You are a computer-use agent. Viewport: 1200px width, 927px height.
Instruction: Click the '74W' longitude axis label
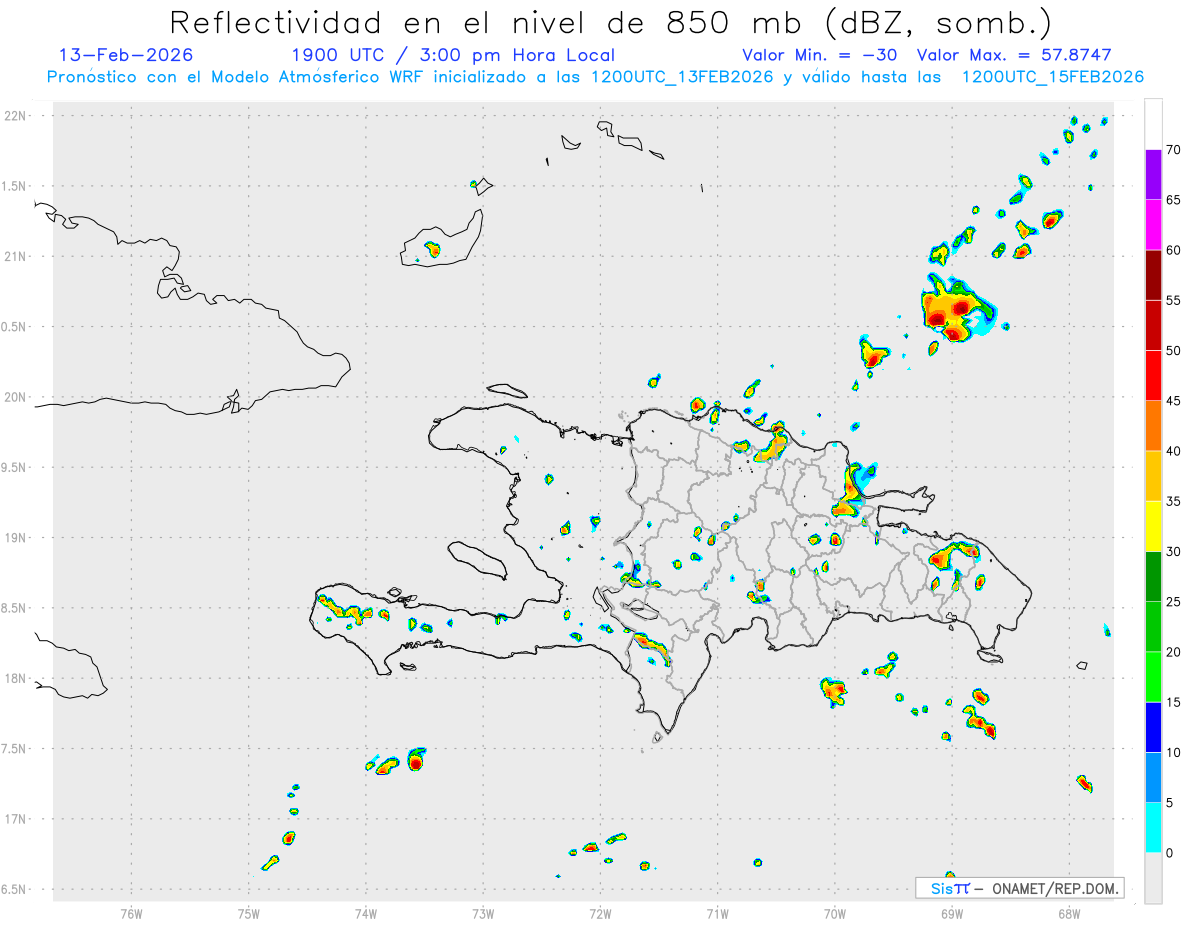pos(366,913)
